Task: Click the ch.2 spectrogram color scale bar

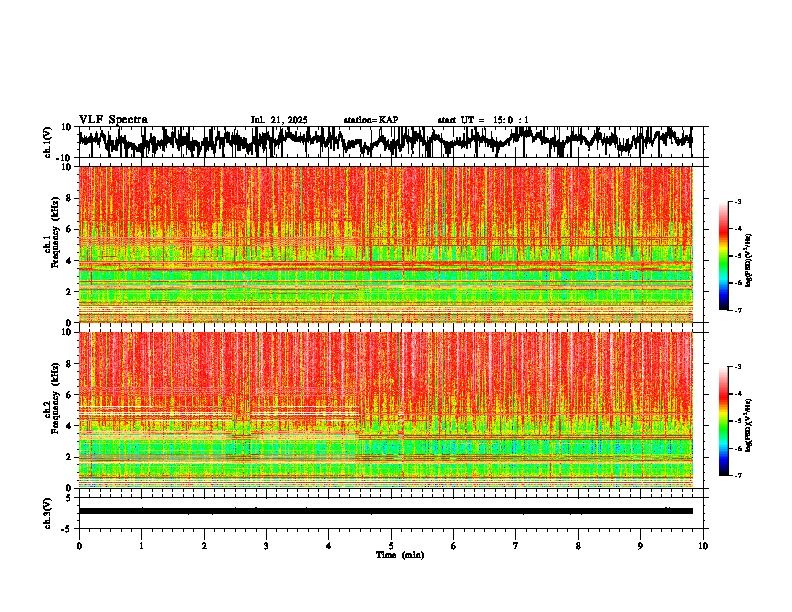Action: (724, 421)
